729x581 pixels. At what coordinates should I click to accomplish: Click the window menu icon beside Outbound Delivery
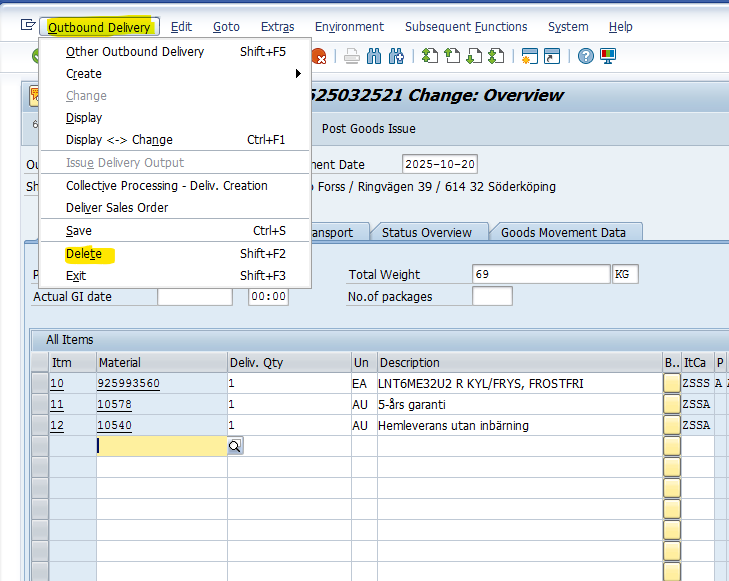(x=28, y=25)
